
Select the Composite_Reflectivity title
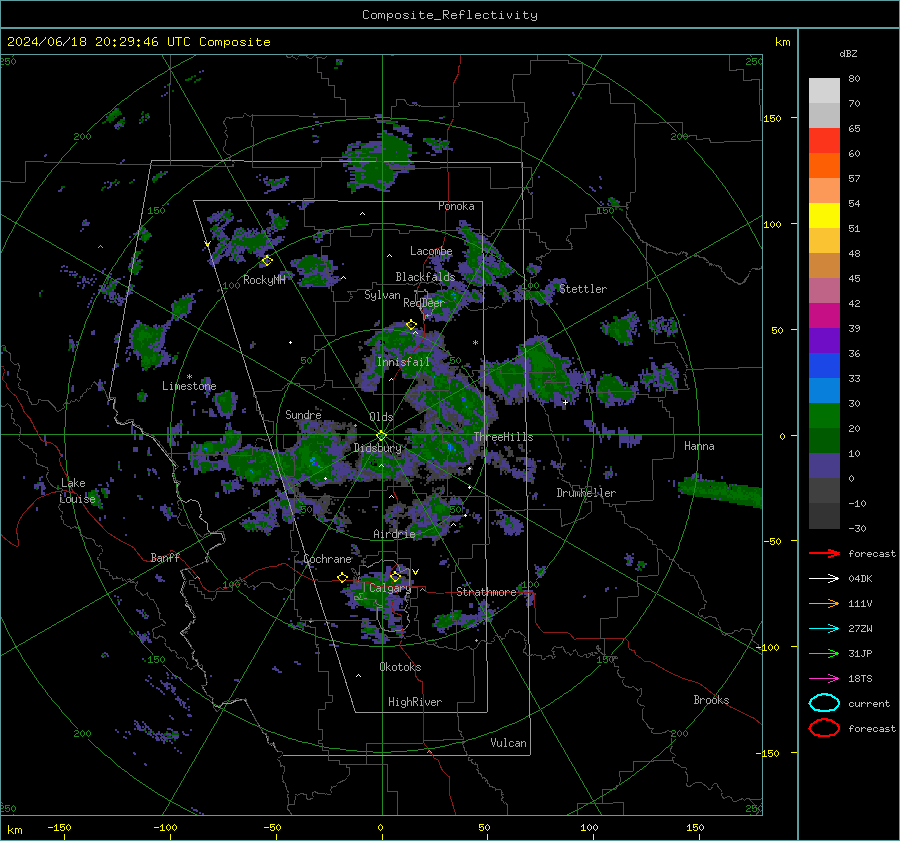[450, 15]
